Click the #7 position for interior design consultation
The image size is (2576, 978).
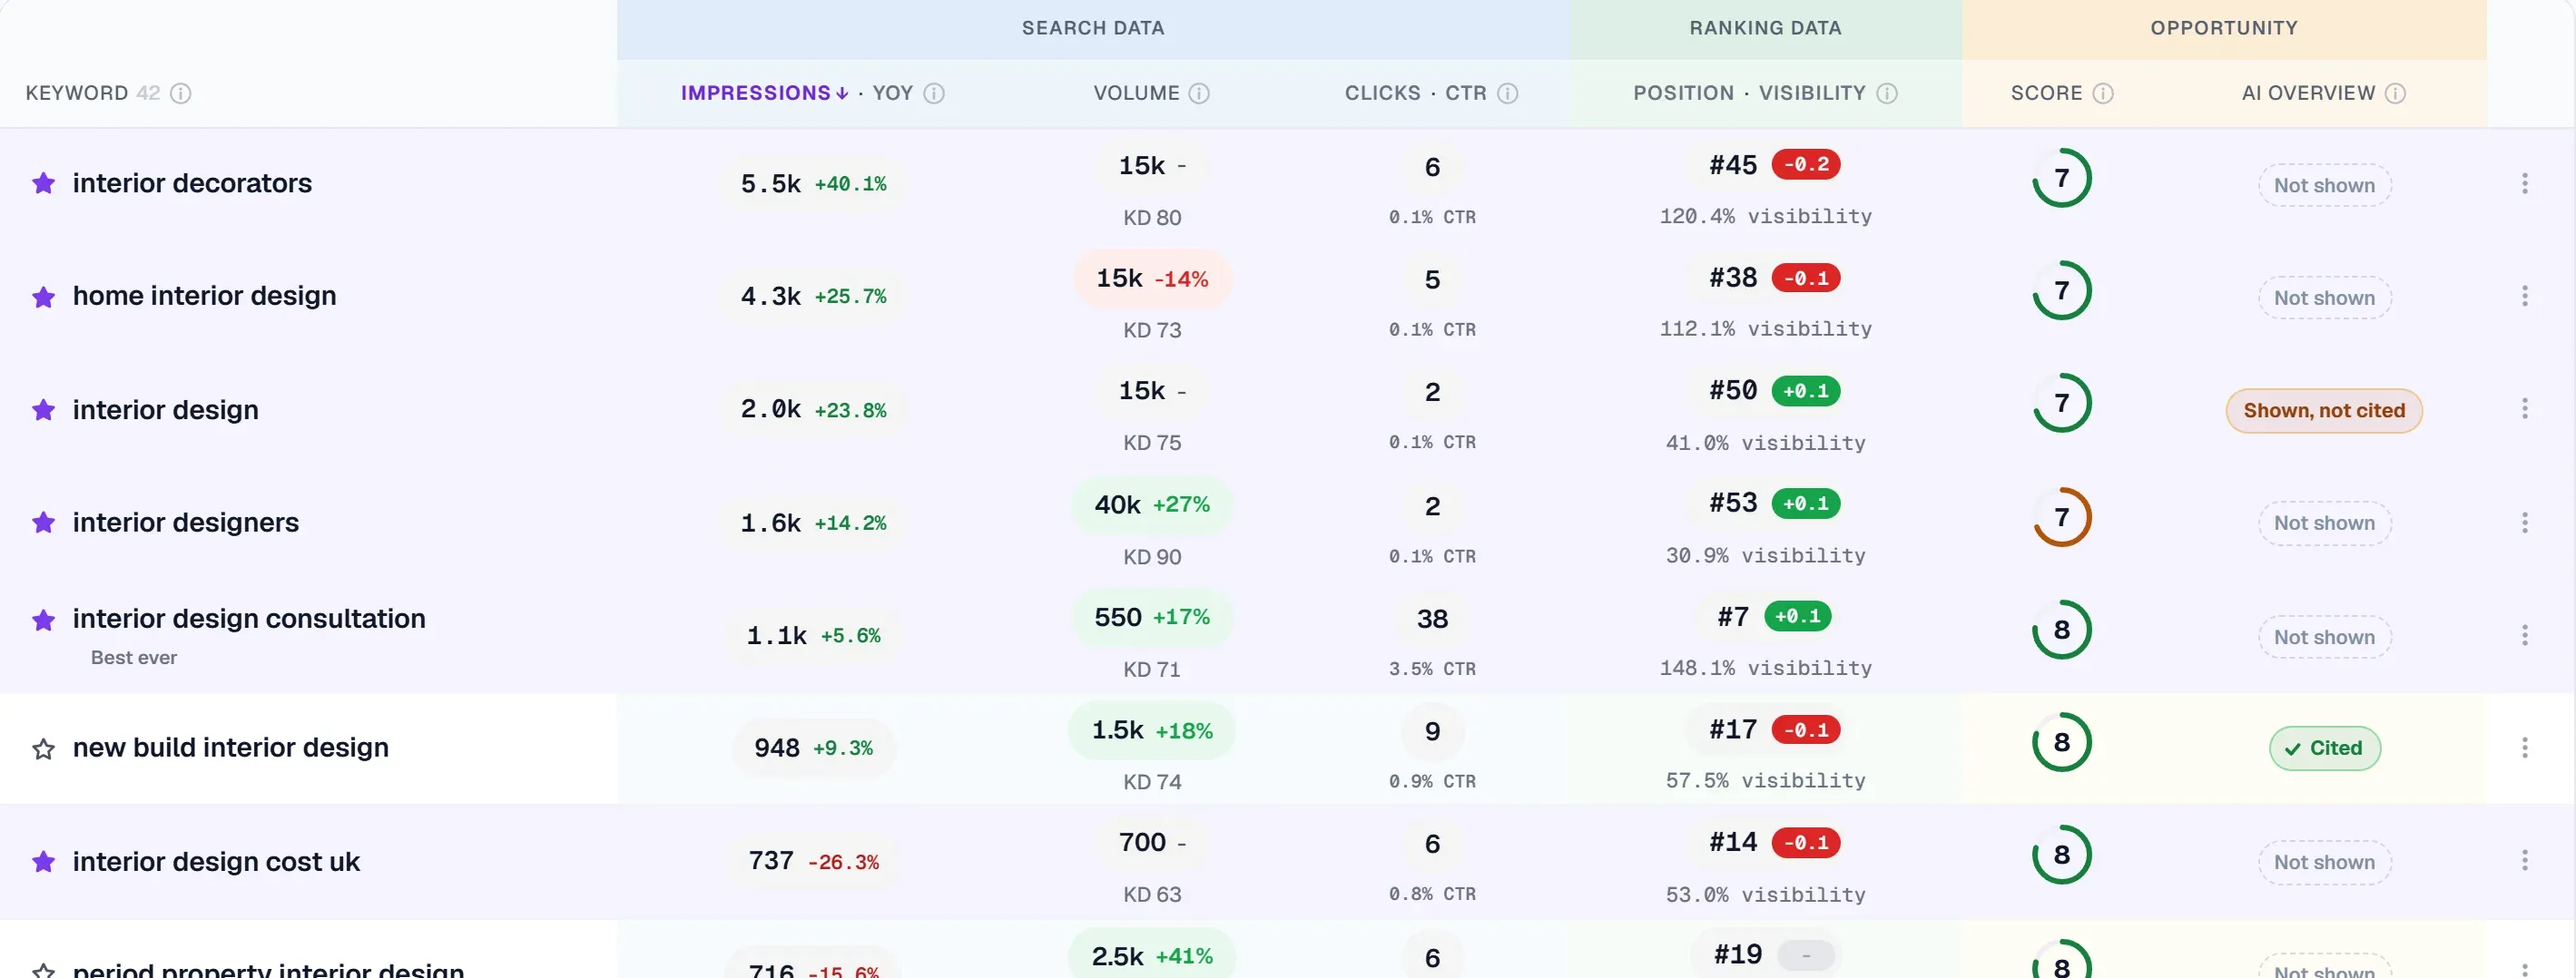pyautogui.click(x=1733, y=617)
